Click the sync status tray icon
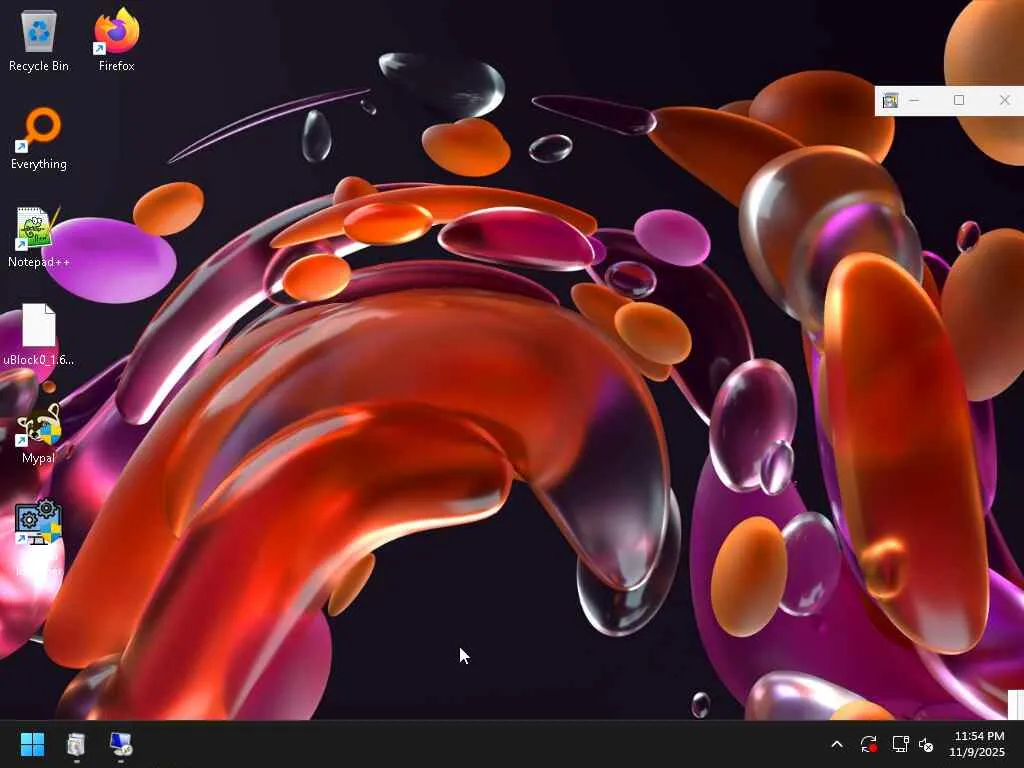 click(x=868, y=744)
